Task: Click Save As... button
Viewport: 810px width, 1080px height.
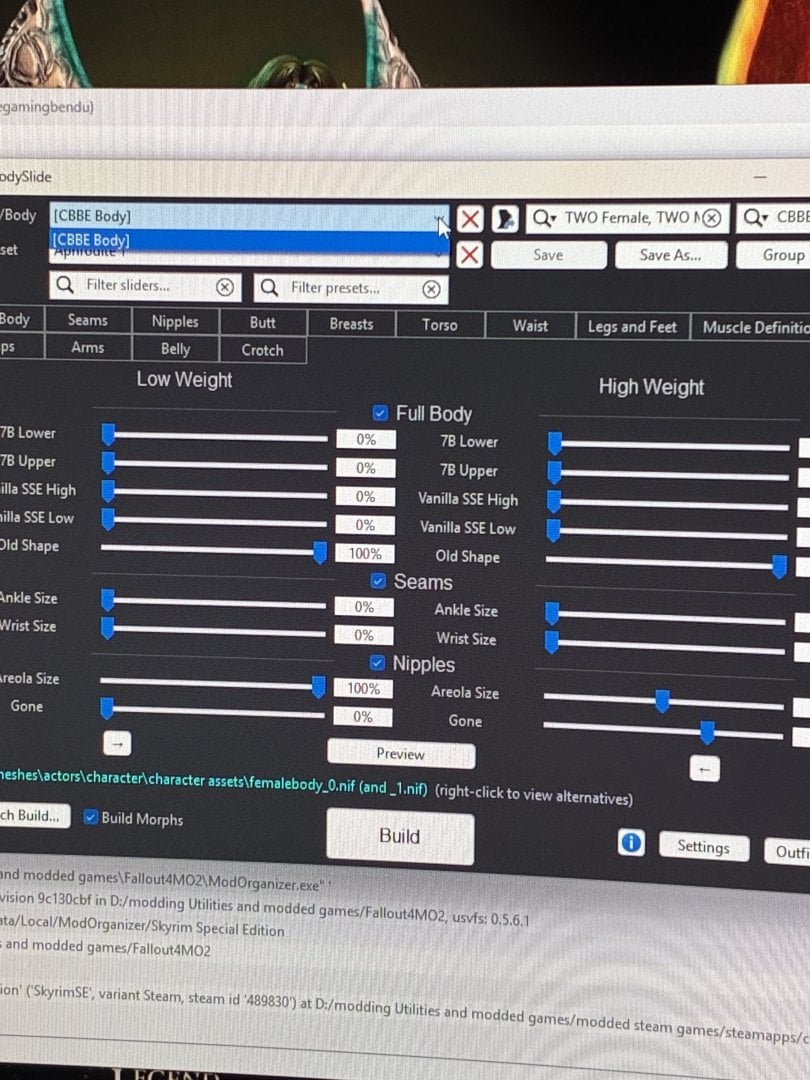Action: 670,255
